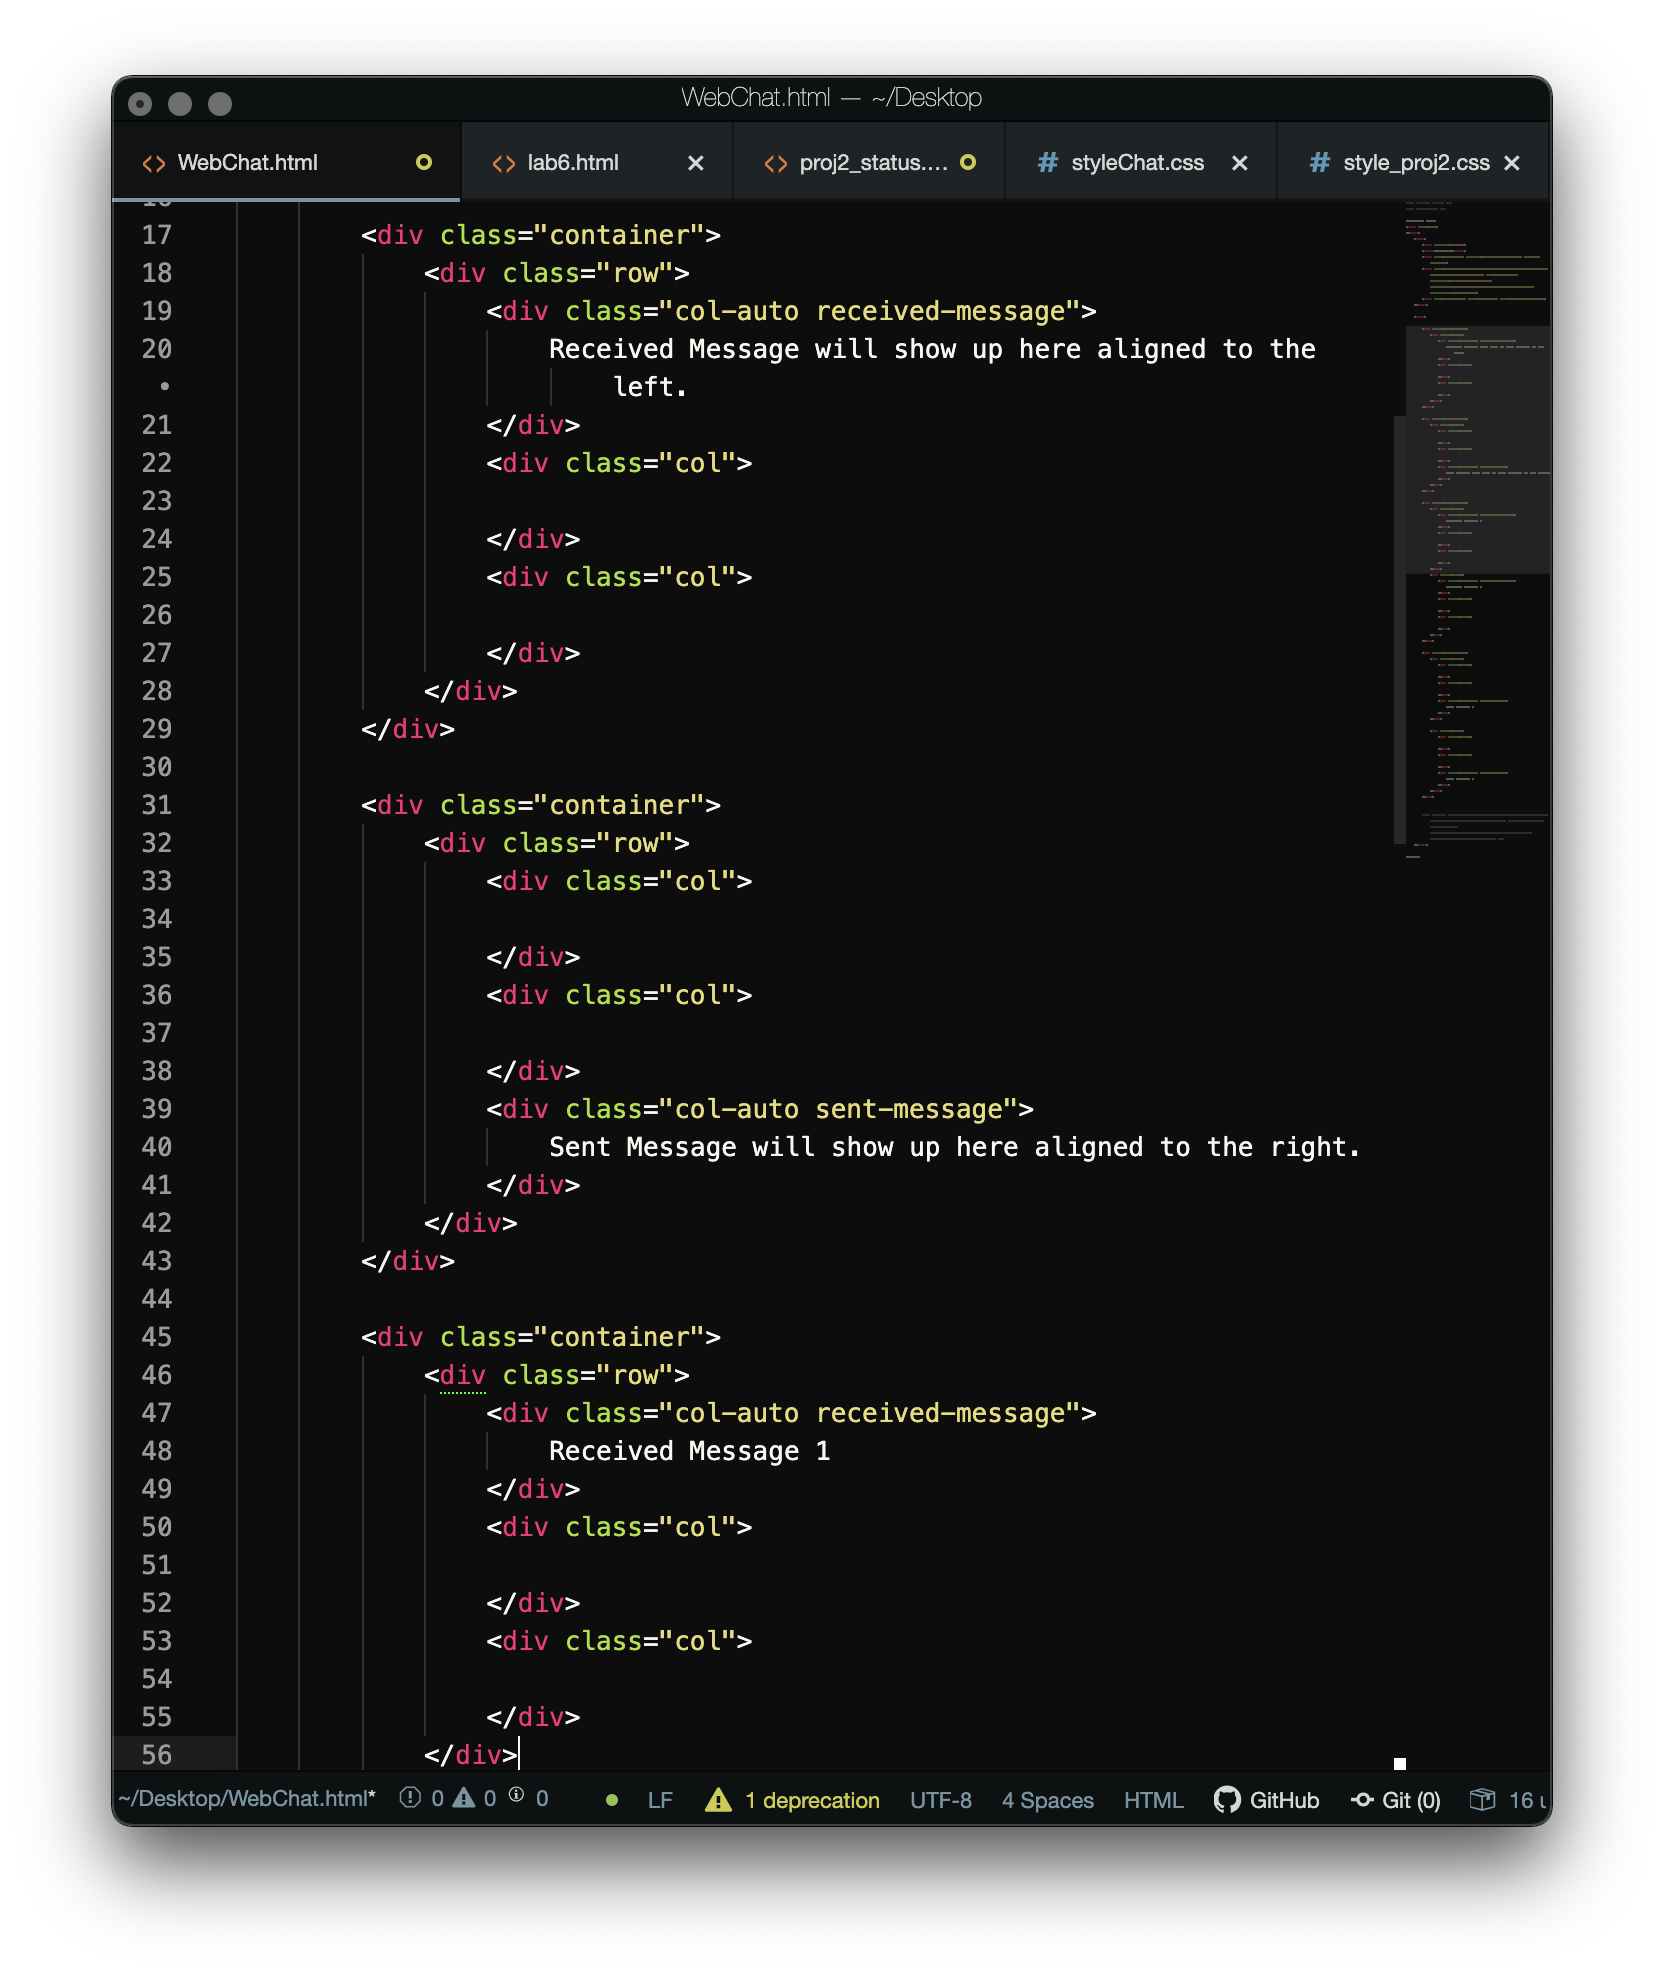The height and width of the screenshot is (1974, 1664).
Task: Click the linter info icon in status bar
Action: 516,1795
